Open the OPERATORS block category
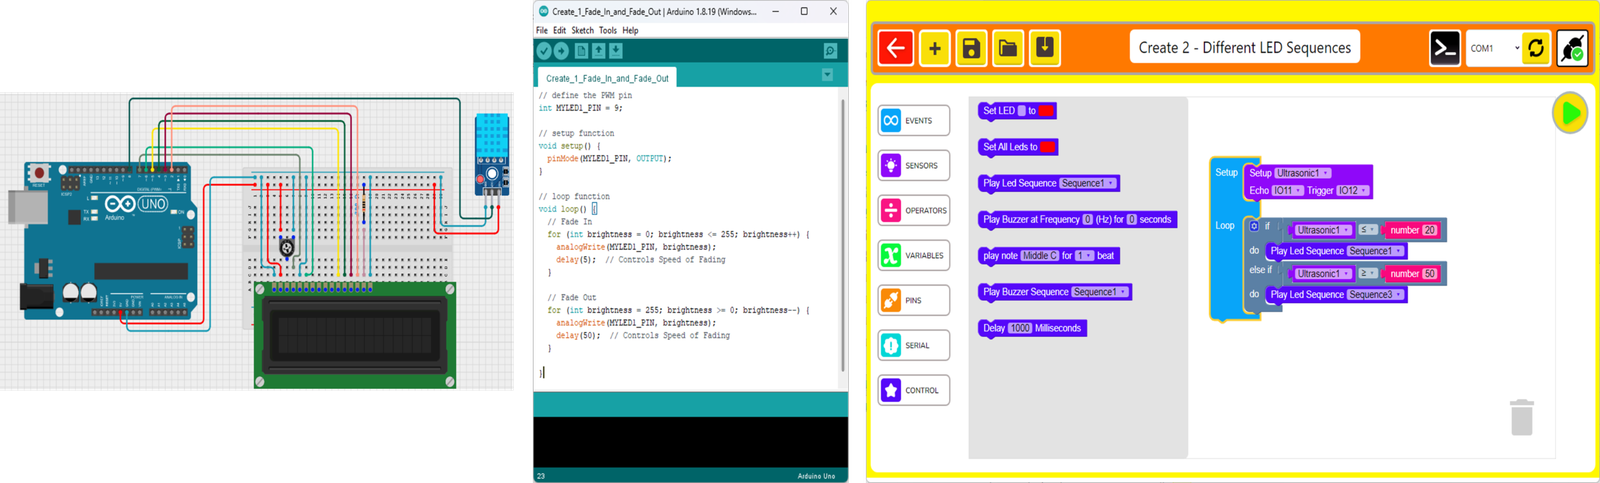Viewport: 1600px width, 483px height. point(914,210)
